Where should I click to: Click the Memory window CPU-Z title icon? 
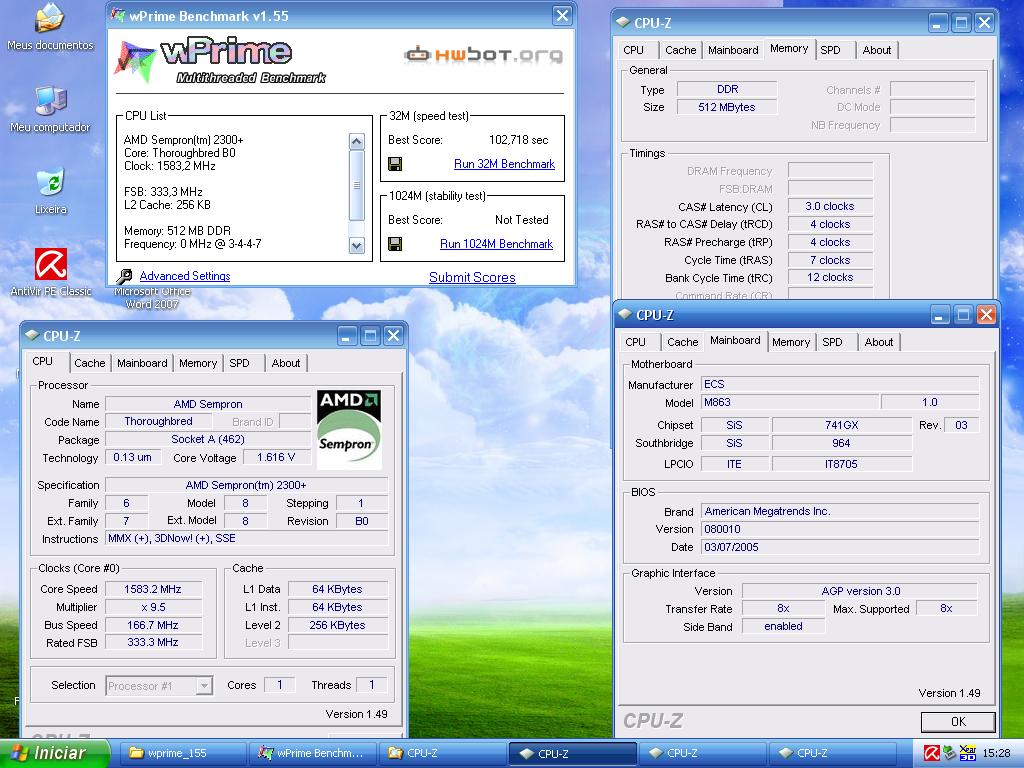pos(624,23)
